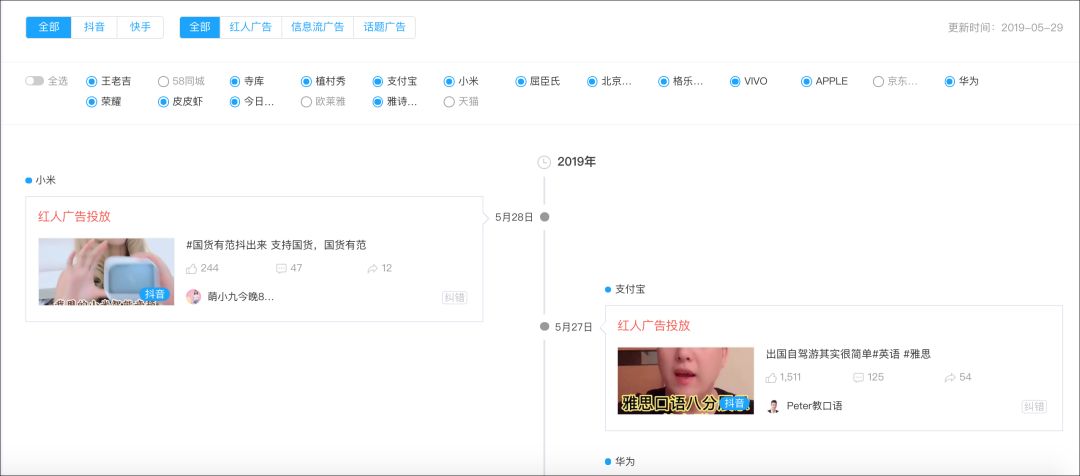The image size is (1080, 476).
Task: Click 红人广告投放 heading on 小米 card
Action: point(74,216)
